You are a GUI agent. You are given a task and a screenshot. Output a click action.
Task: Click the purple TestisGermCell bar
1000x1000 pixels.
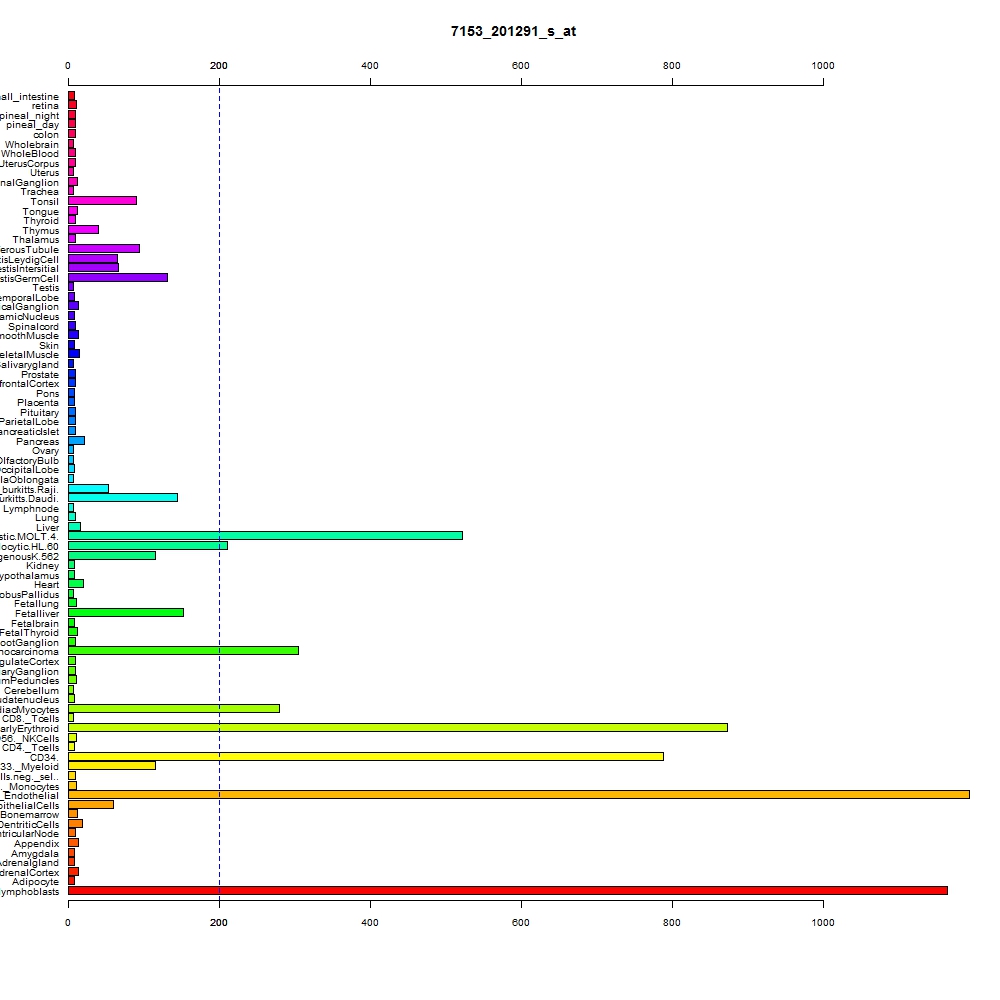coord(118,277)
